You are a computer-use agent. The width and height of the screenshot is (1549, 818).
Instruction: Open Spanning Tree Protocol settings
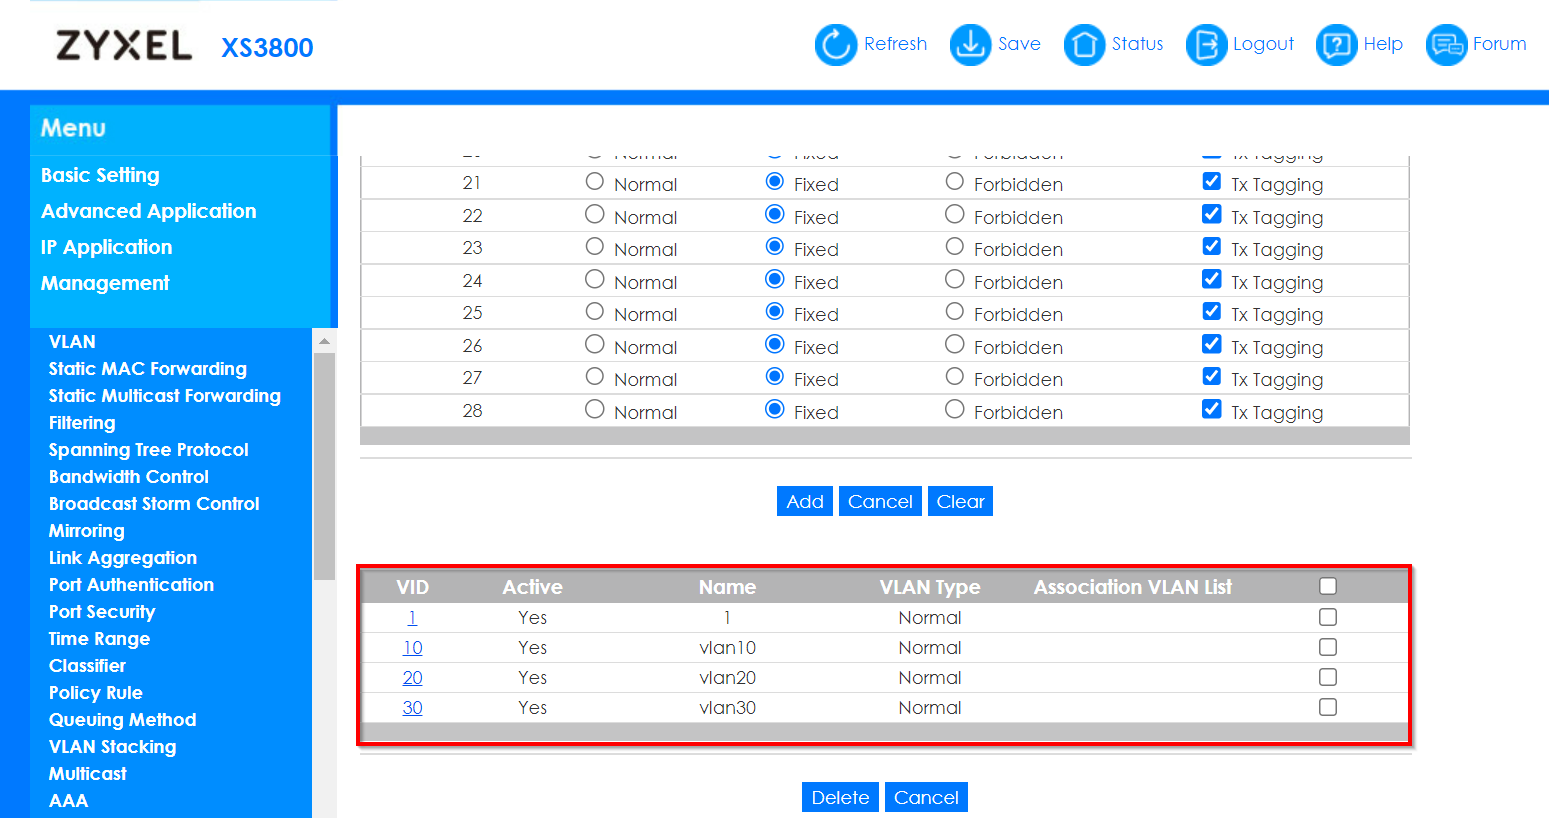148,449
